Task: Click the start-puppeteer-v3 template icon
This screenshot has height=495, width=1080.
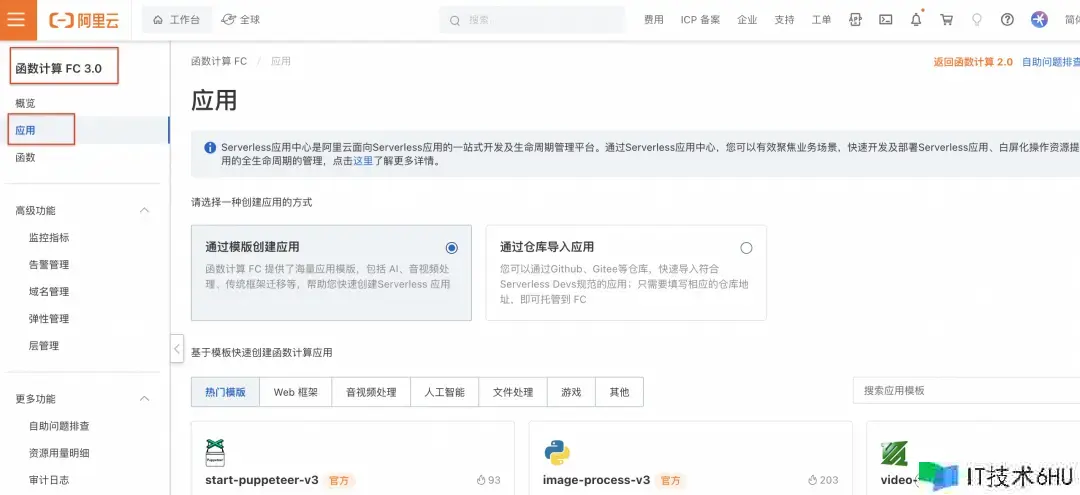Action: pyautogui.click(x=215, y=453)
